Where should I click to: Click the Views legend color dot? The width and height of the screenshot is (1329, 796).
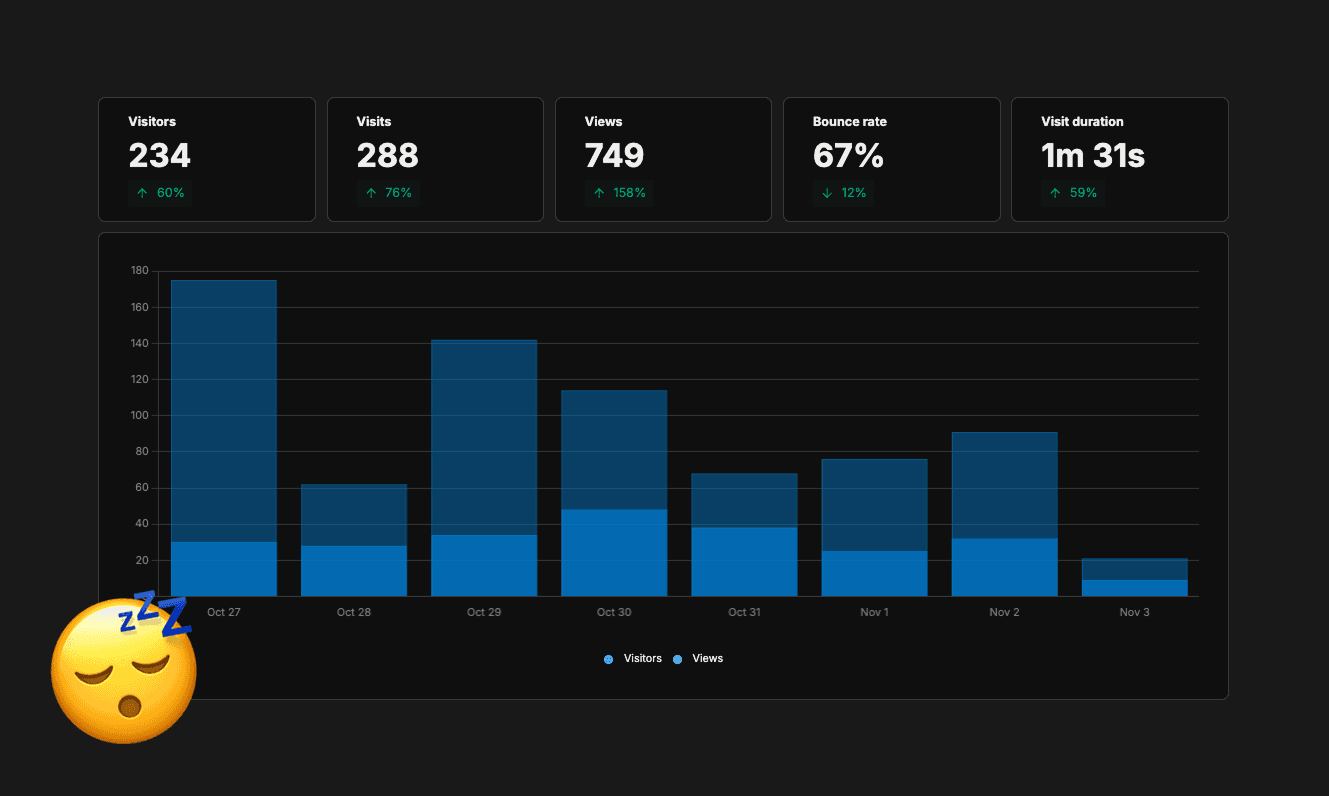click(x=678, y=659)
